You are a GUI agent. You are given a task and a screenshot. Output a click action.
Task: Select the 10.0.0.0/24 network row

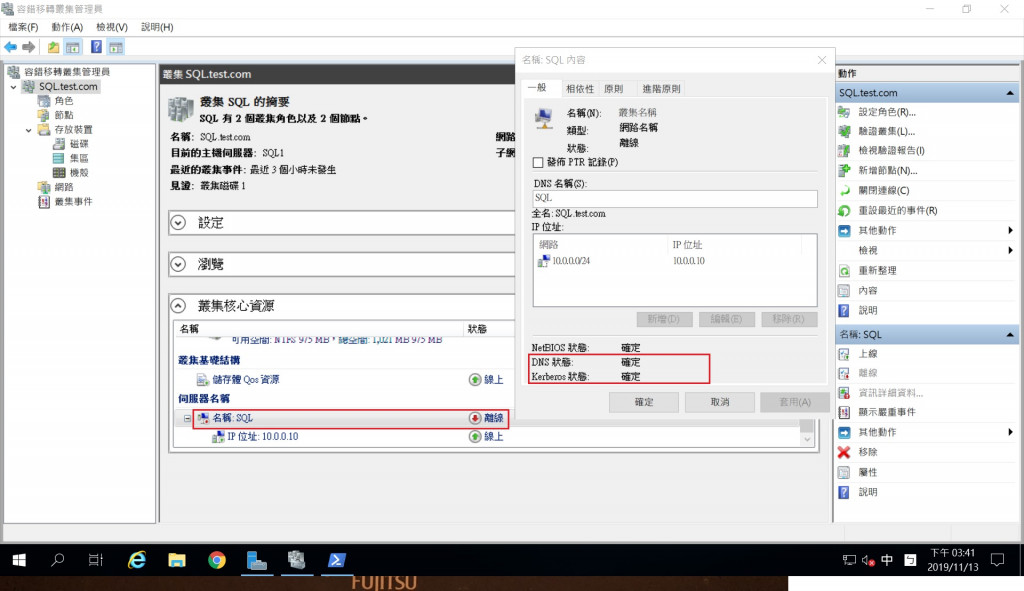(669, 261)
